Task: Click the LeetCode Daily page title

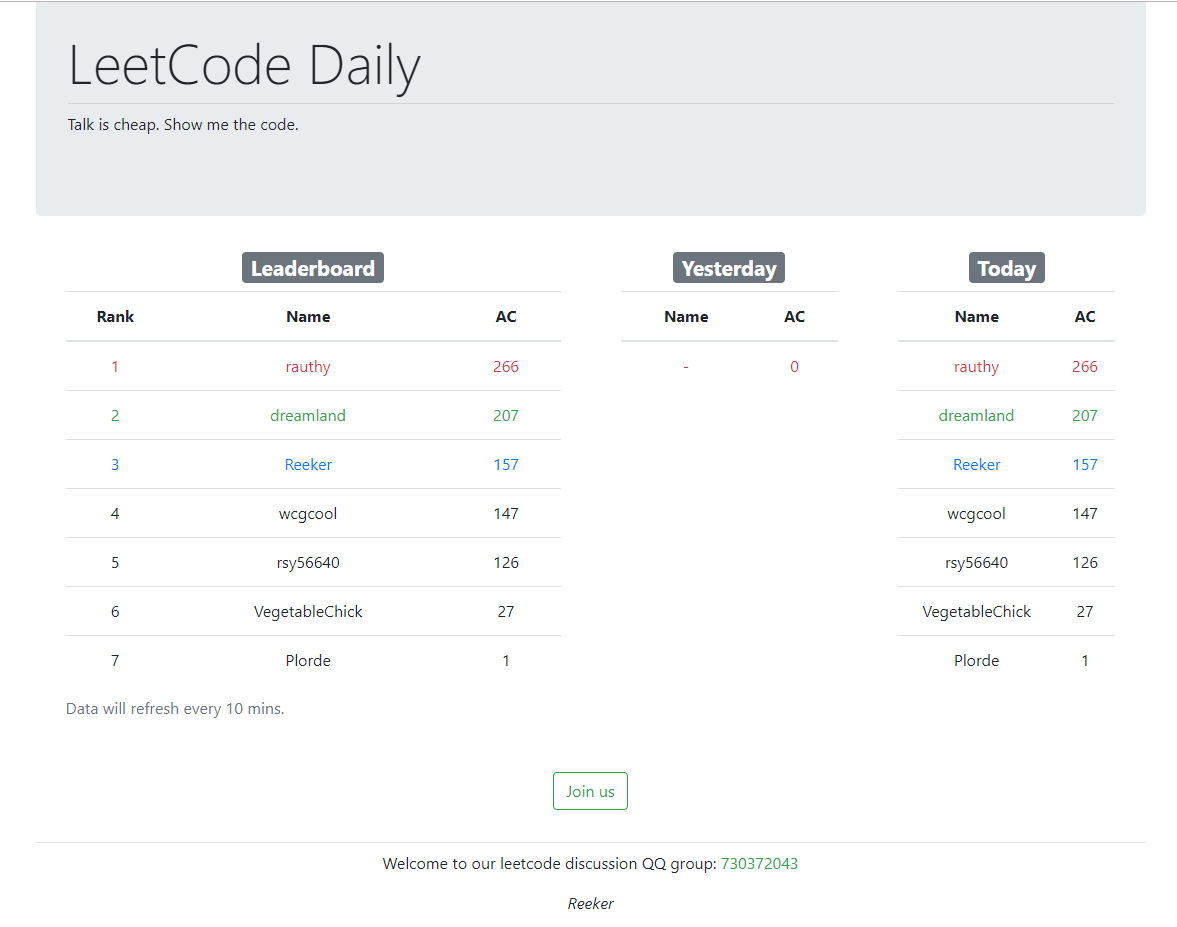Action: (x=244, y=66)
